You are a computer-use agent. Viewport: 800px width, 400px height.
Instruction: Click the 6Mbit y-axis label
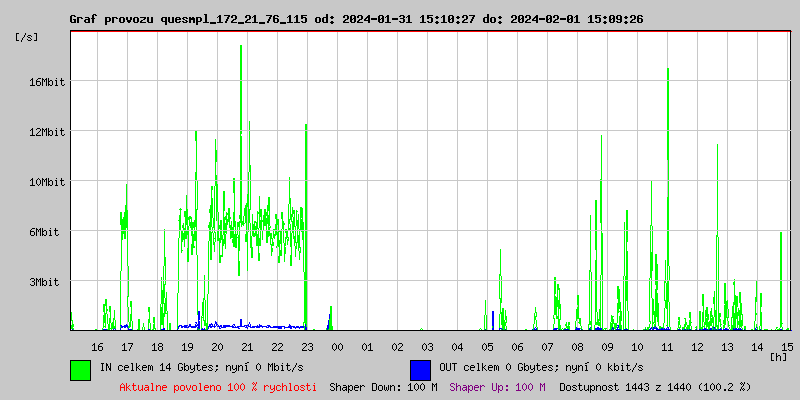click(x=45, y=232)
